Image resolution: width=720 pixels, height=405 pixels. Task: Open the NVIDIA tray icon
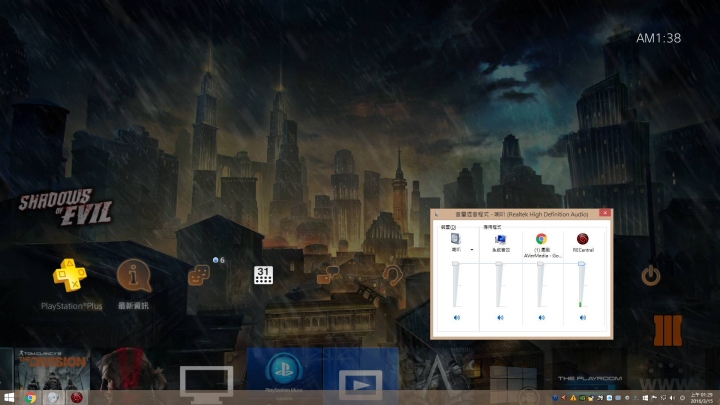point(582,398)
